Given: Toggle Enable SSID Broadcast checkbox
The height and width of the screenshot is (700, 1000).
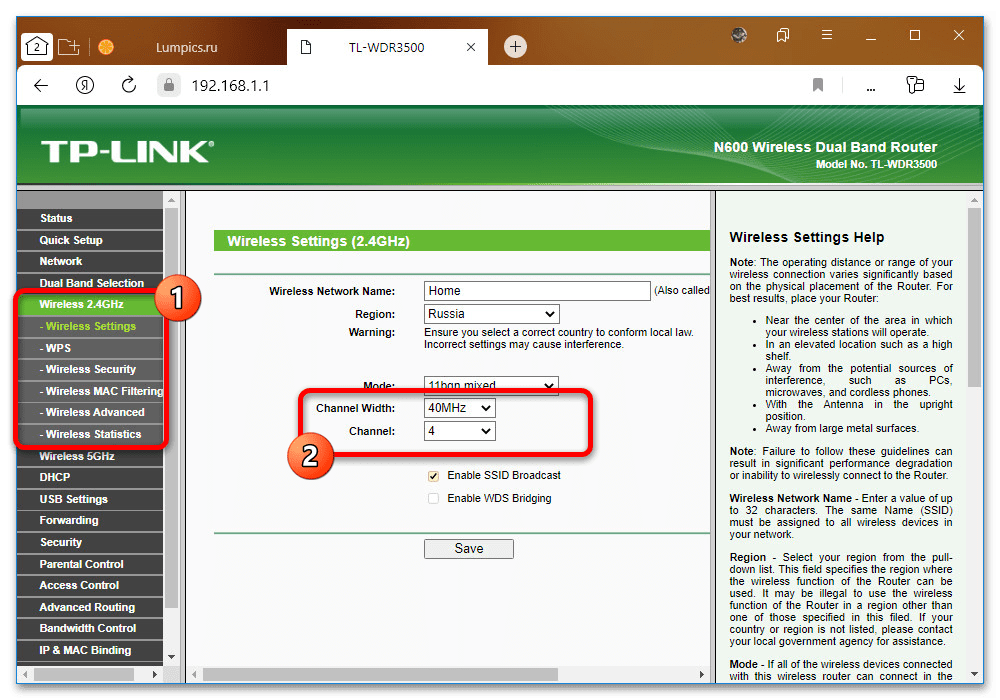Looking at the screenshot, I should click(433, 476).
